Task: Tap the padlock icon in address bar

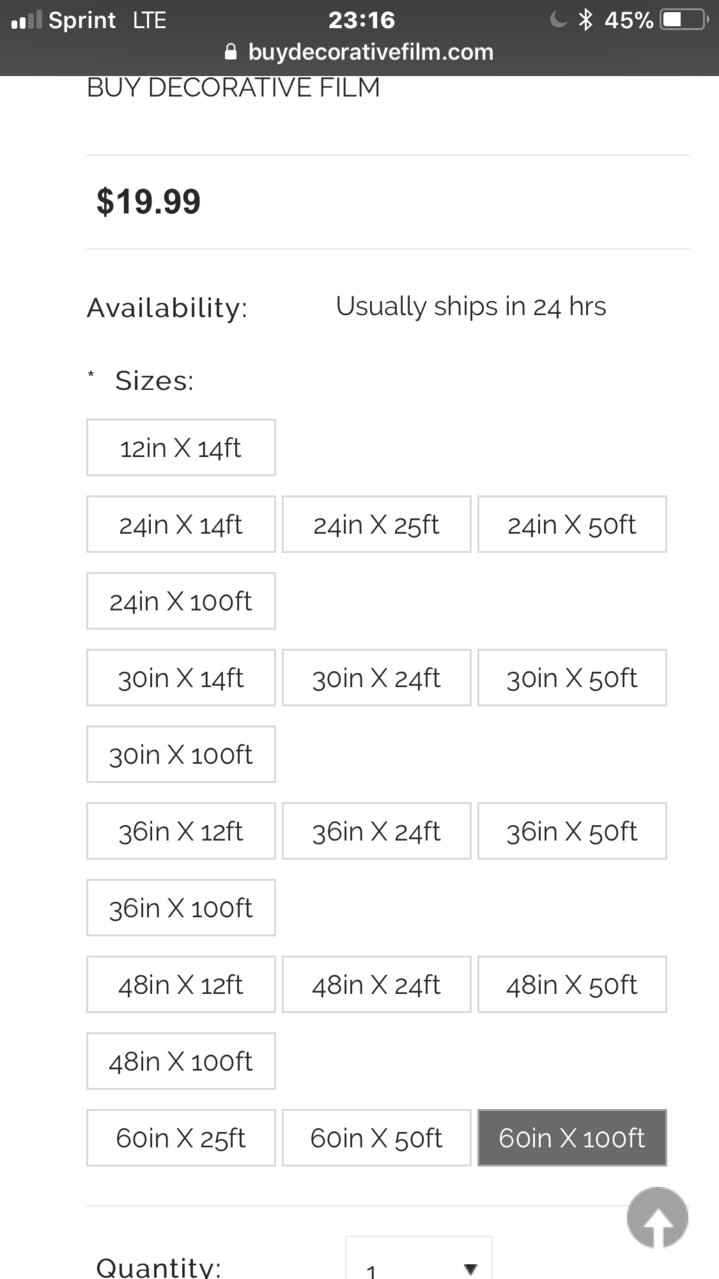Action: coord(232,52)
